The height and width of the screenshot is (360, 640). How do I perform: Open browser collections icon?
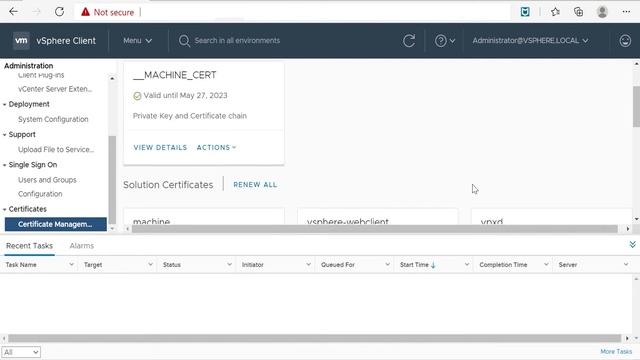(578, 12)
